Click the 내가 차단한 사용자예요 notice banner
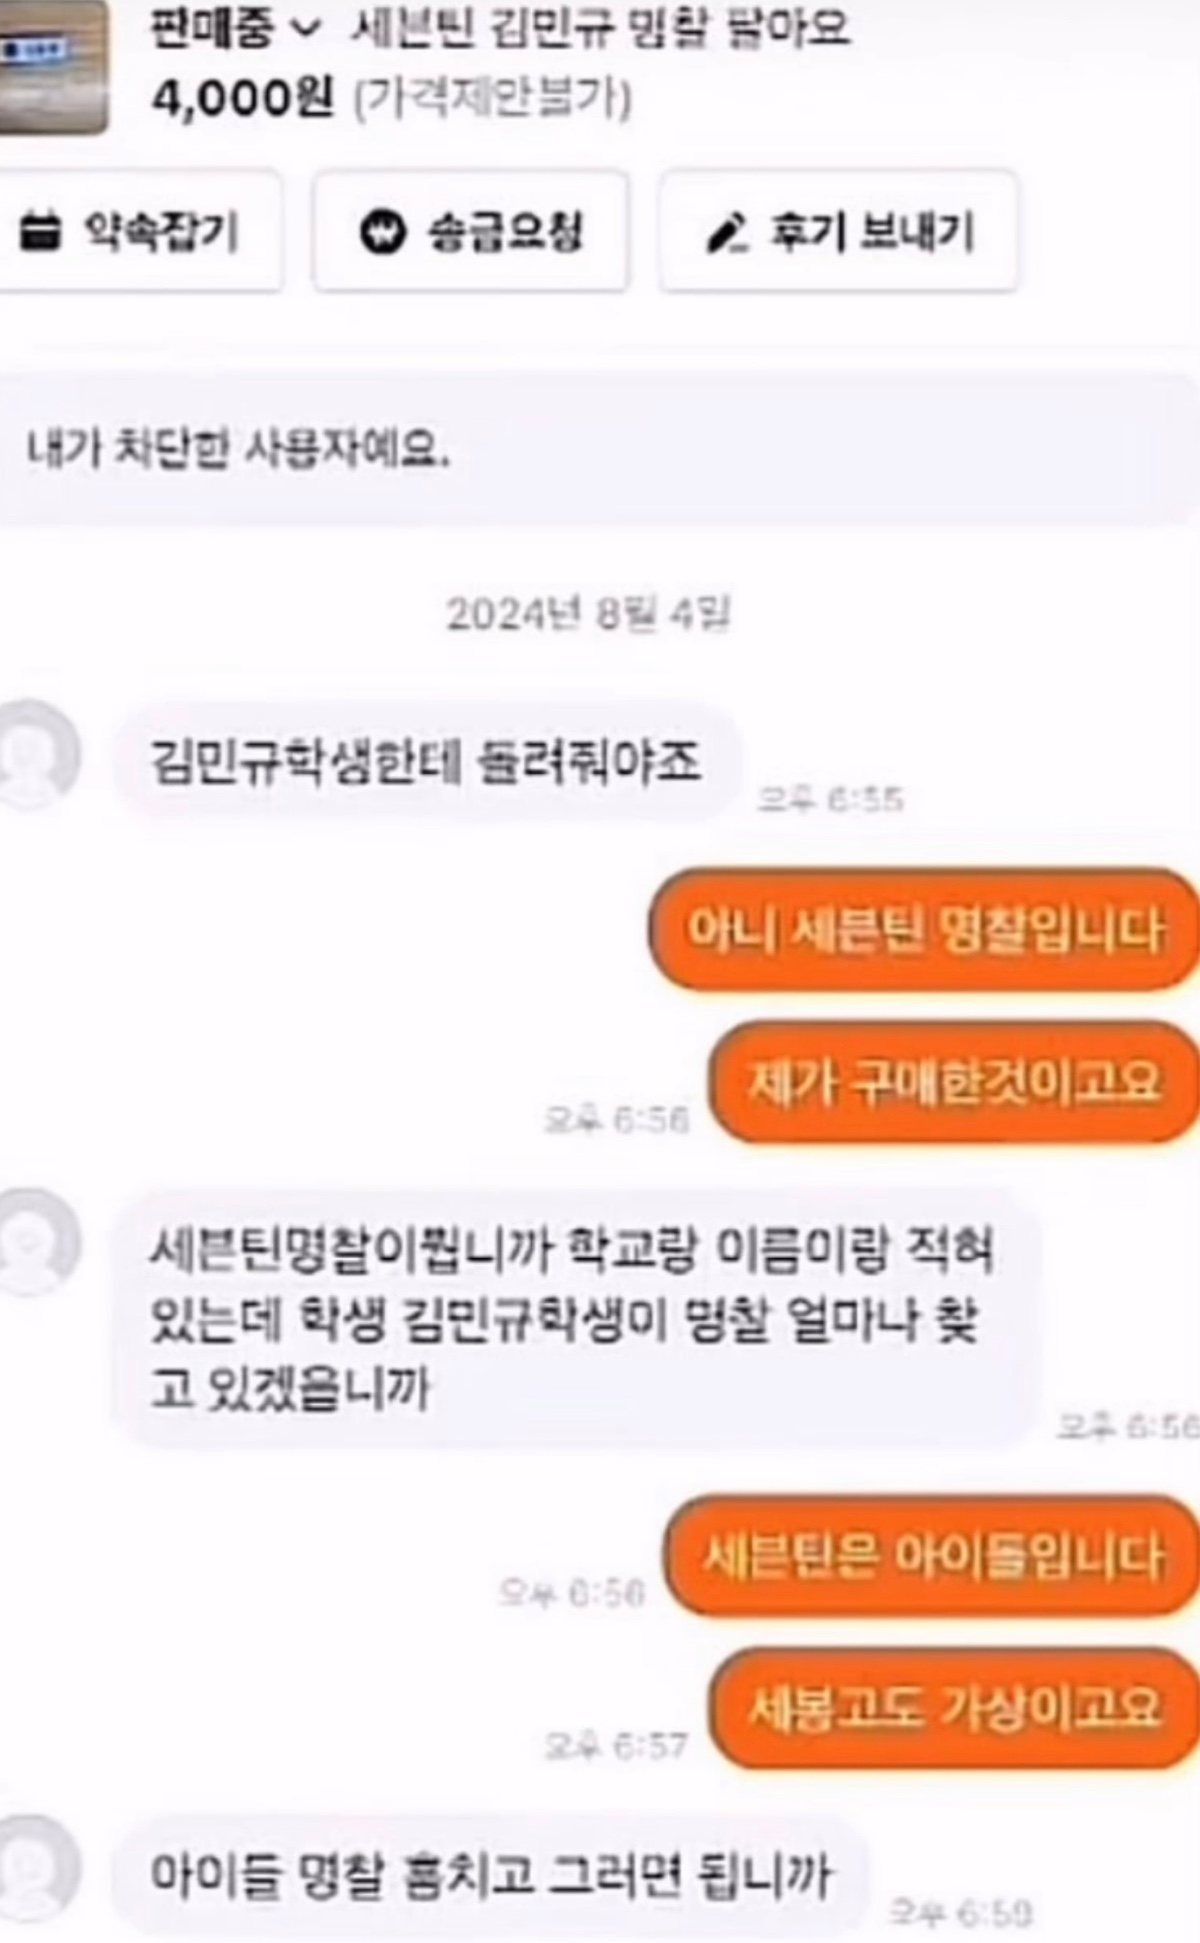Image resolution: width=1200 pixels, height=1943 pixels. pyautogui.click(x=598, y=449)
